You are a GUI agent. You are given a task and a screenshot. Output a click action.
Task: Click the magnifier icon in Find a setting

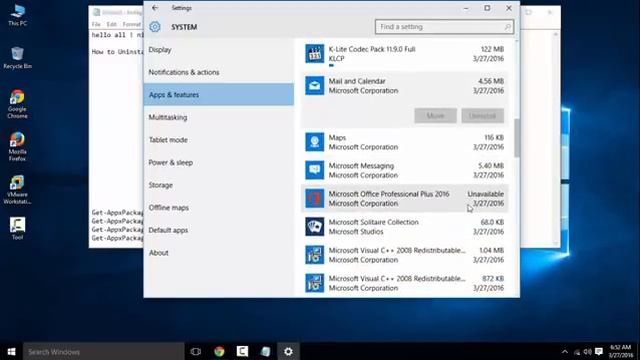(x=507, y=27)
